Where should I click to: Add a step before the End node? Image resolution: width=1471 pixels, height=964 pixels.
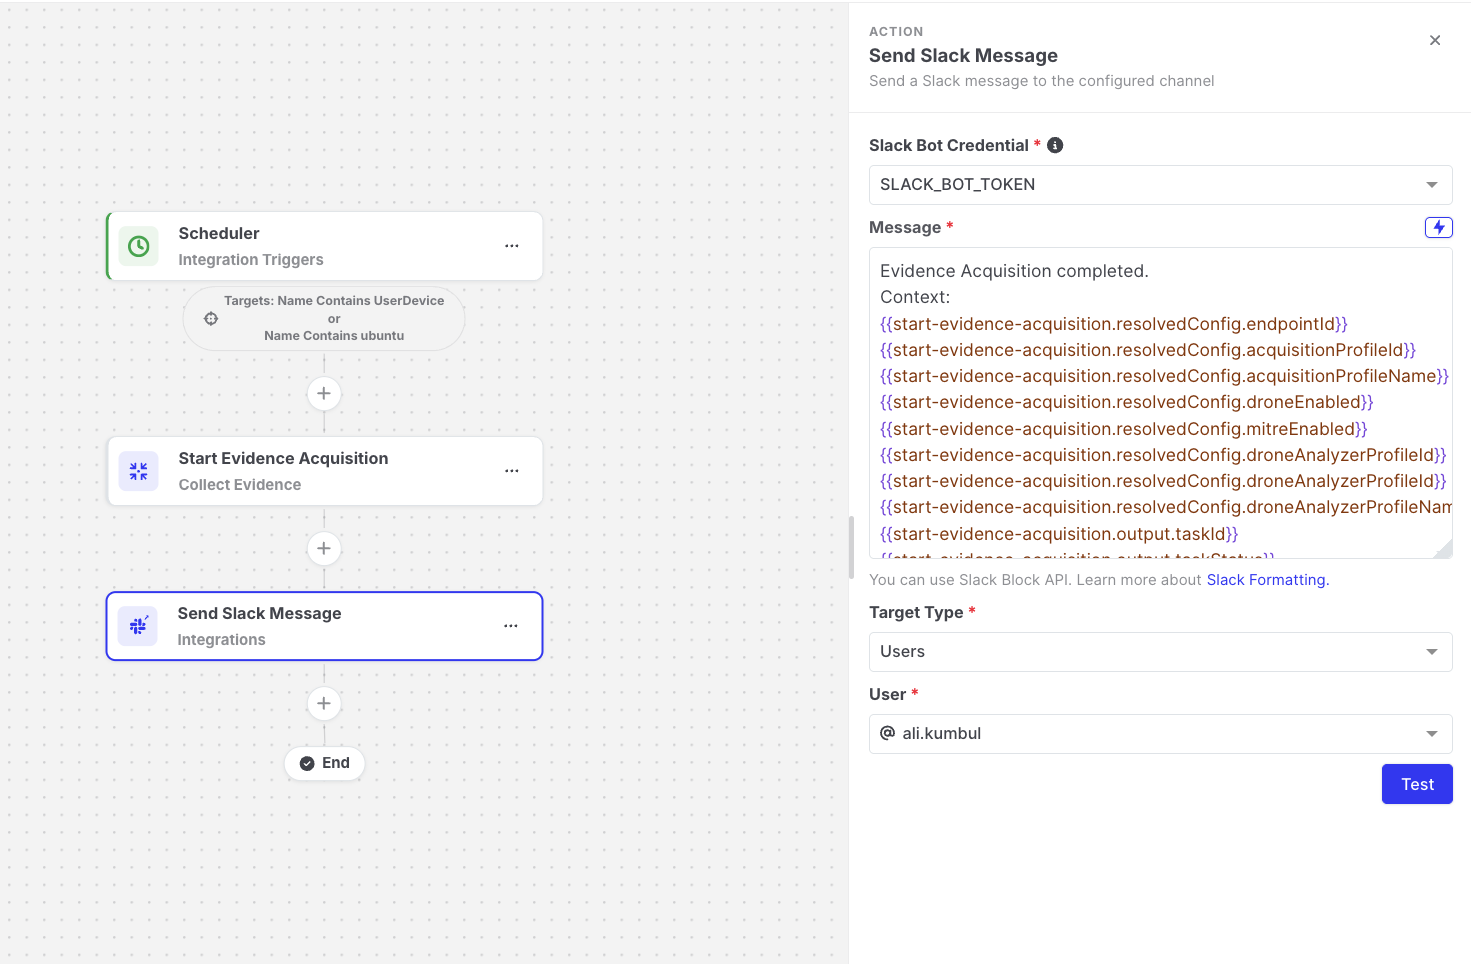(x=324, y=704)
